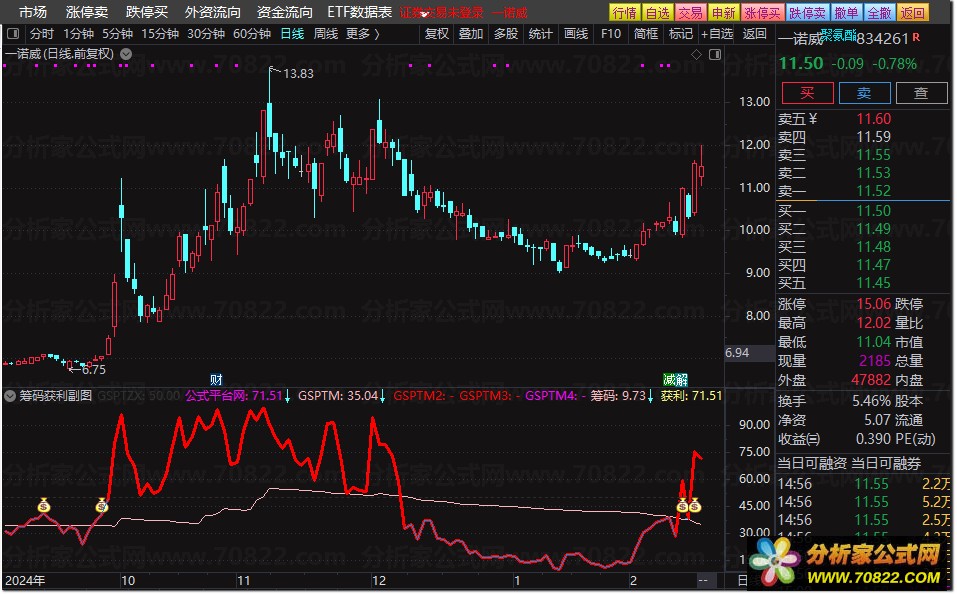Click the orange 交易 button
Viewport: 957px width, 594px height.
point(691,13)
